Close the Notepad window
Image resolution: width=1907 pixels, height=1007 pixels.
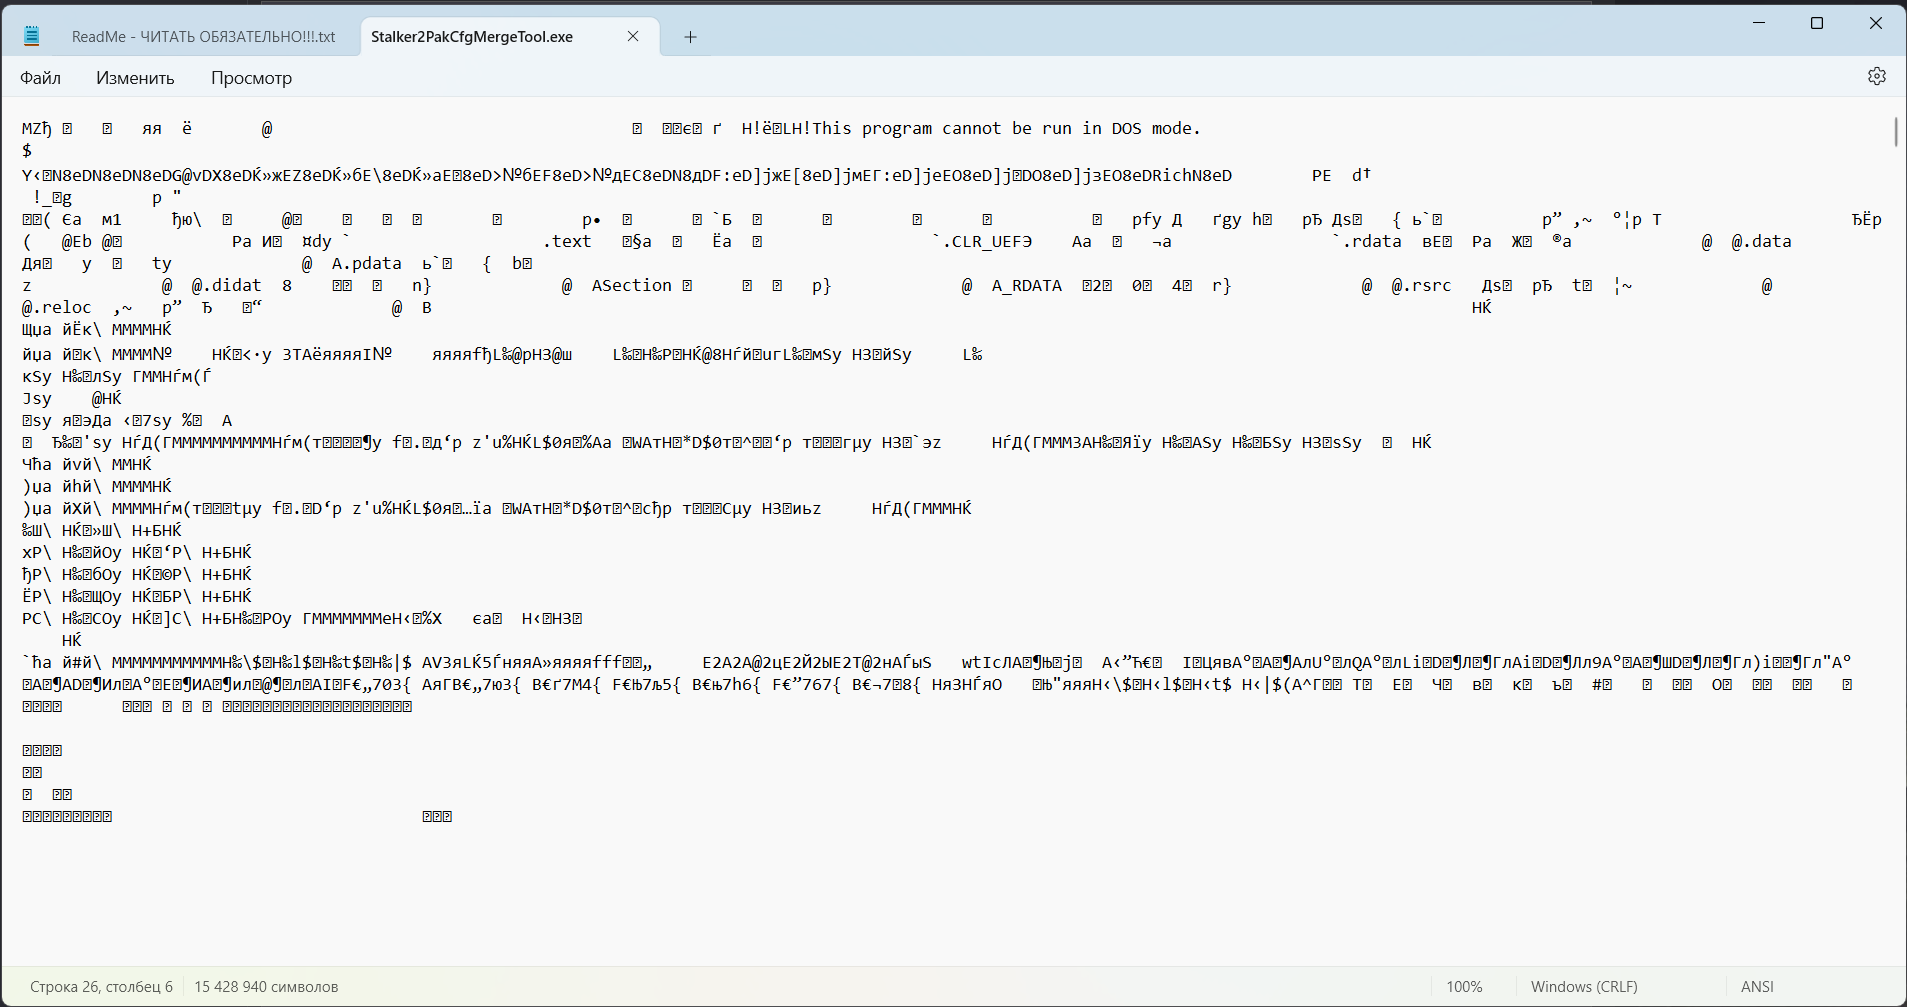tap(1876, 23)
